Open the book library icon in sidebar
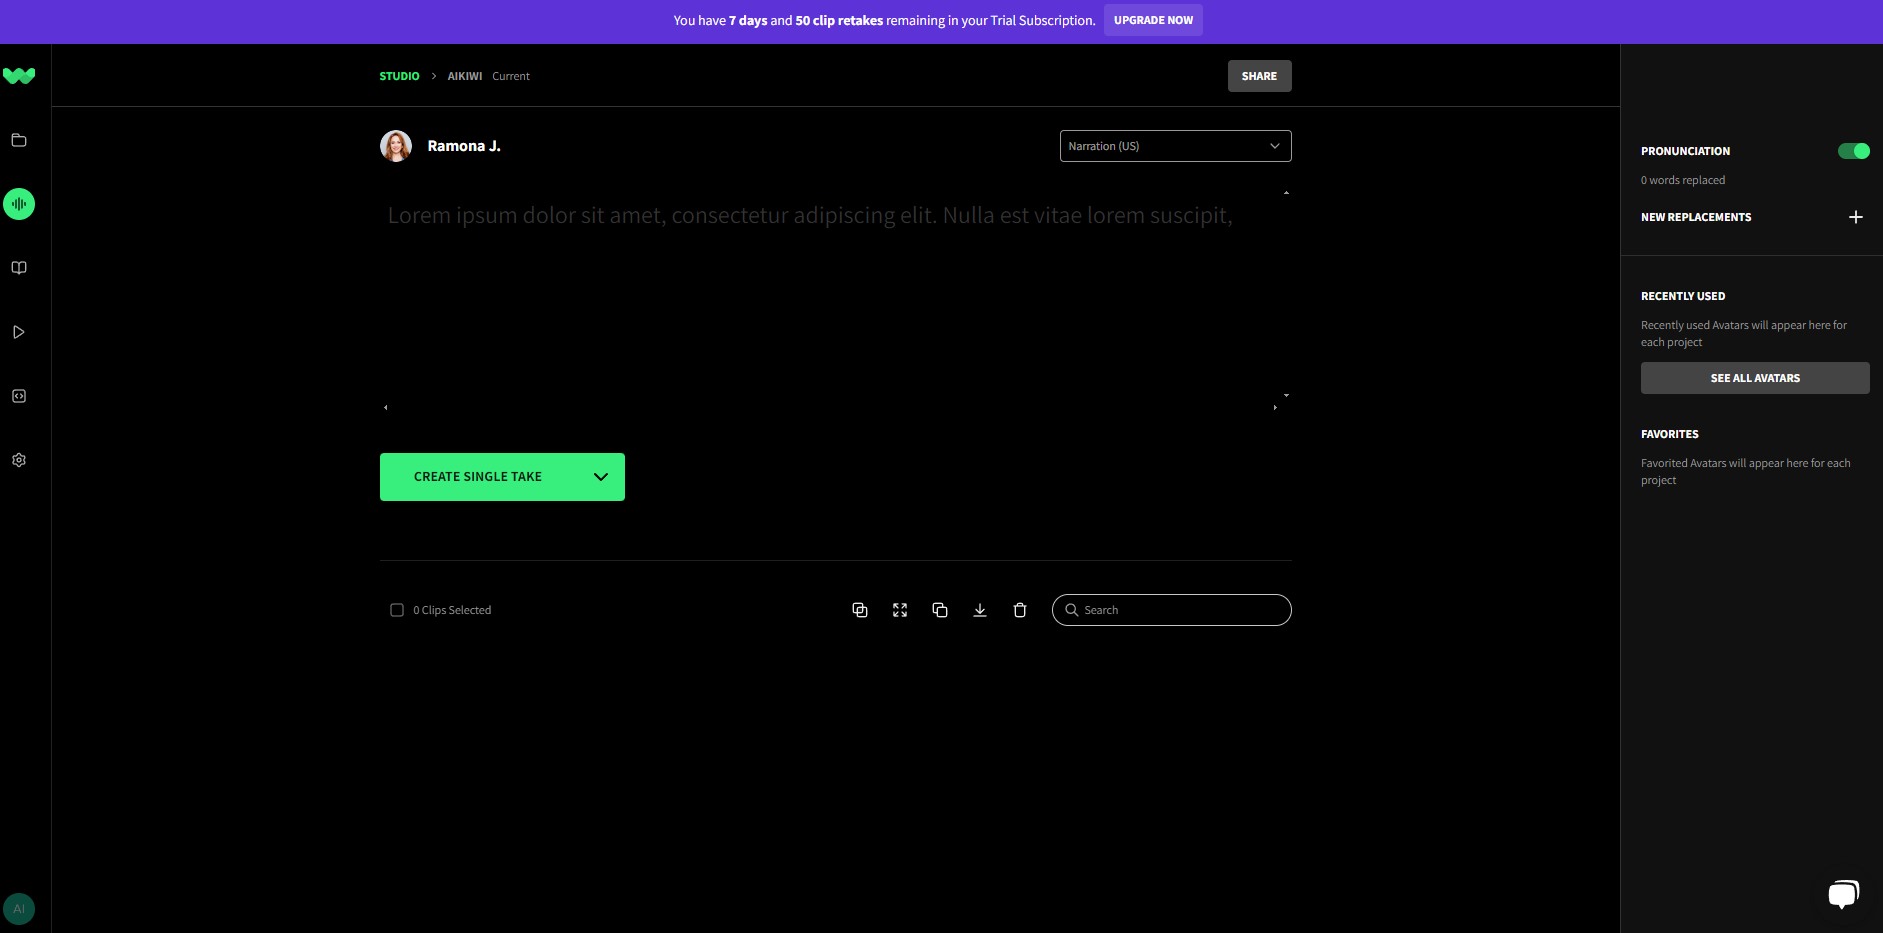 19,268
